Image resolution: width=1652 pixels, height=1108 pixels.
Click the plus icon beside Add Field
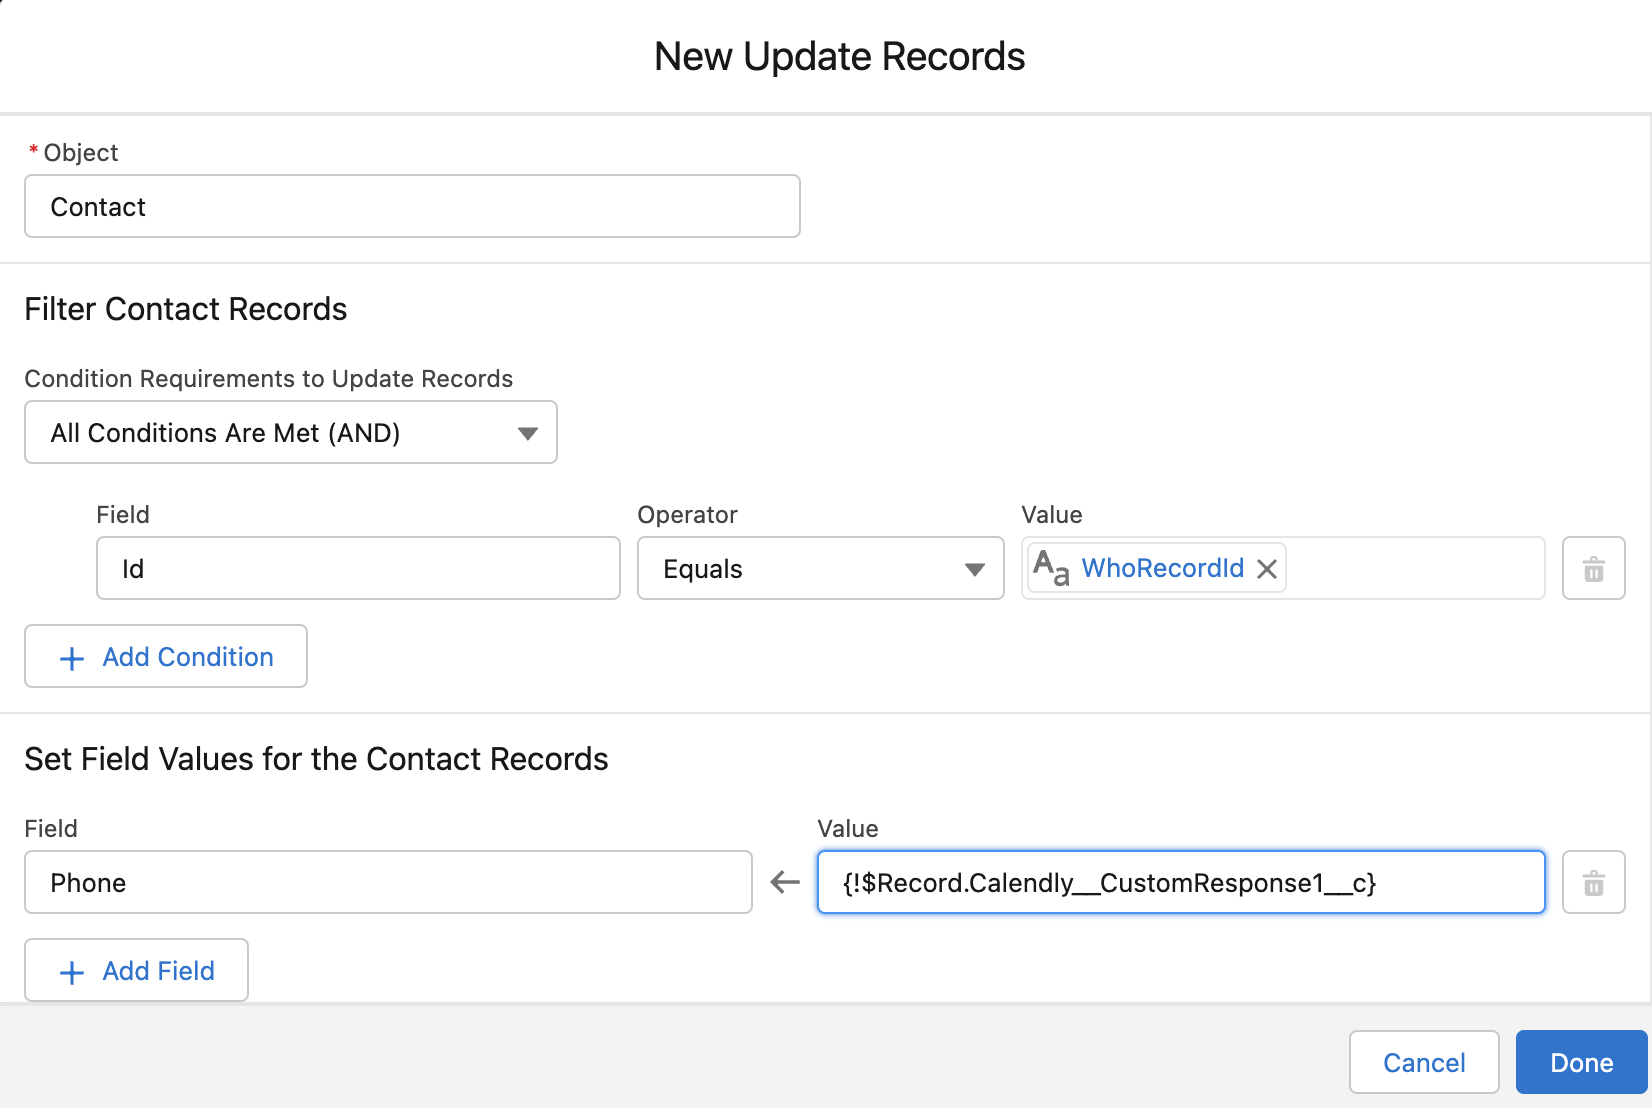point(72,972)
